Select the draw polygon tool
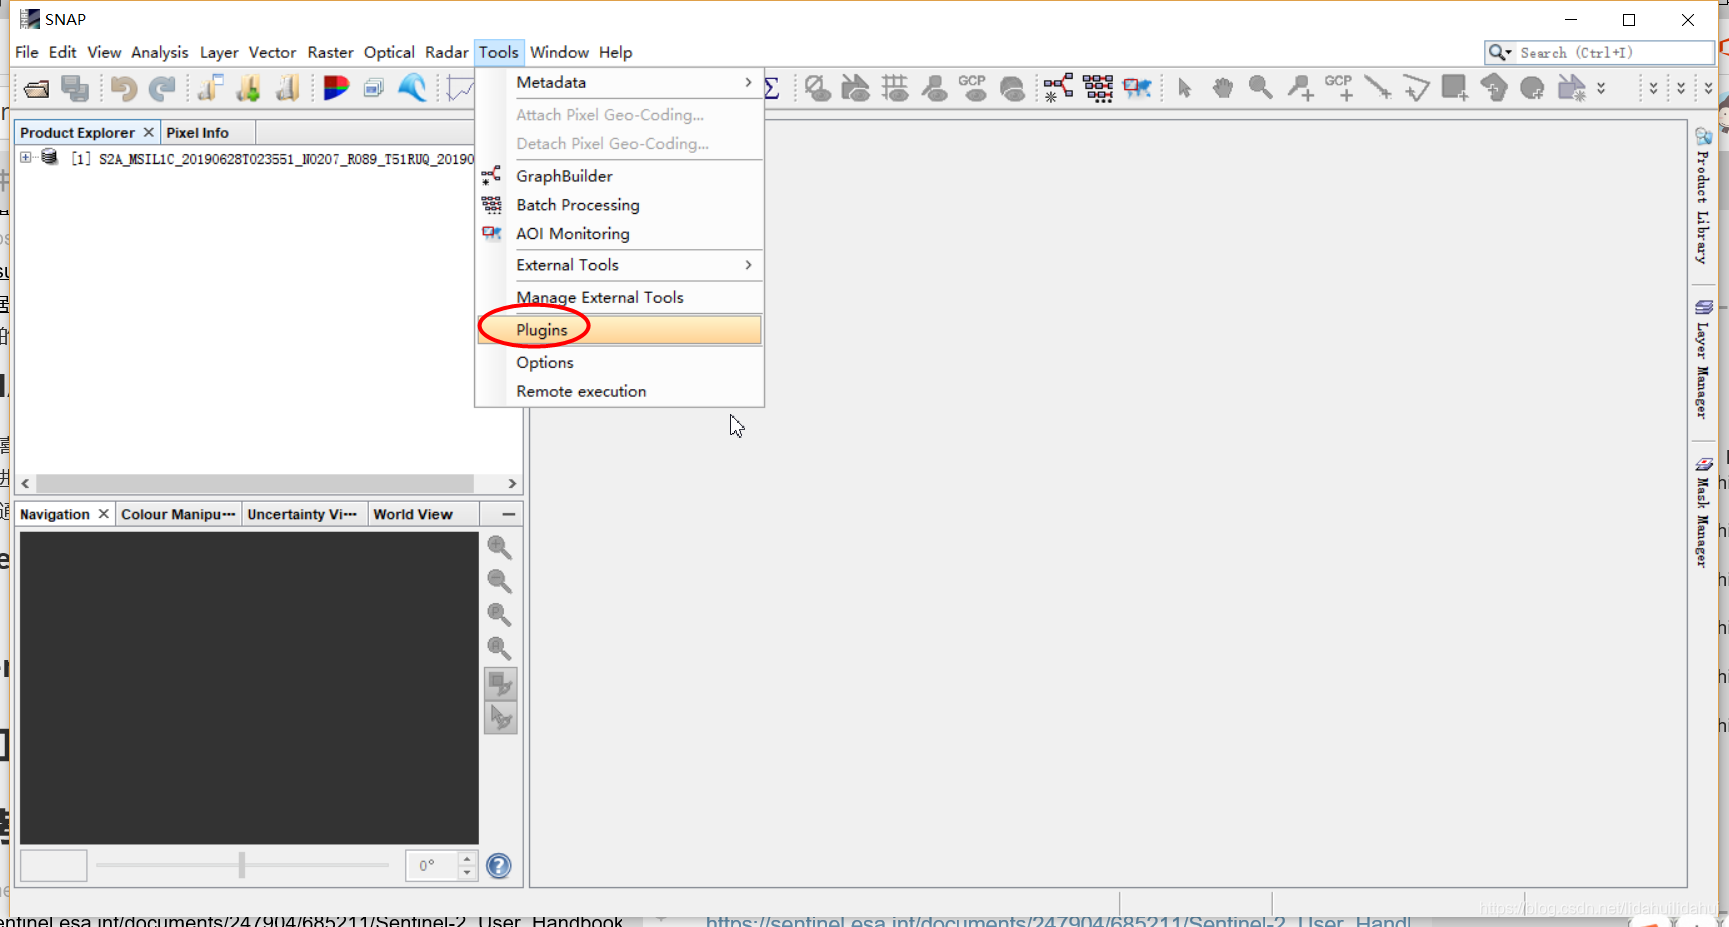The width and height of the screenshot is (1729, 927). [1494, 88]
